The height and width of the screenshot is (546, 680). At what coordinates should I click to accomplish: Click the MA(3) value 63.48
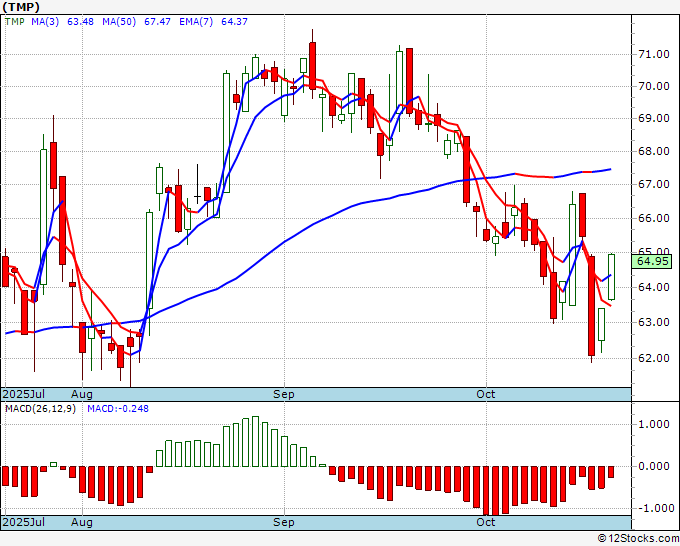(x=80, y=21)
